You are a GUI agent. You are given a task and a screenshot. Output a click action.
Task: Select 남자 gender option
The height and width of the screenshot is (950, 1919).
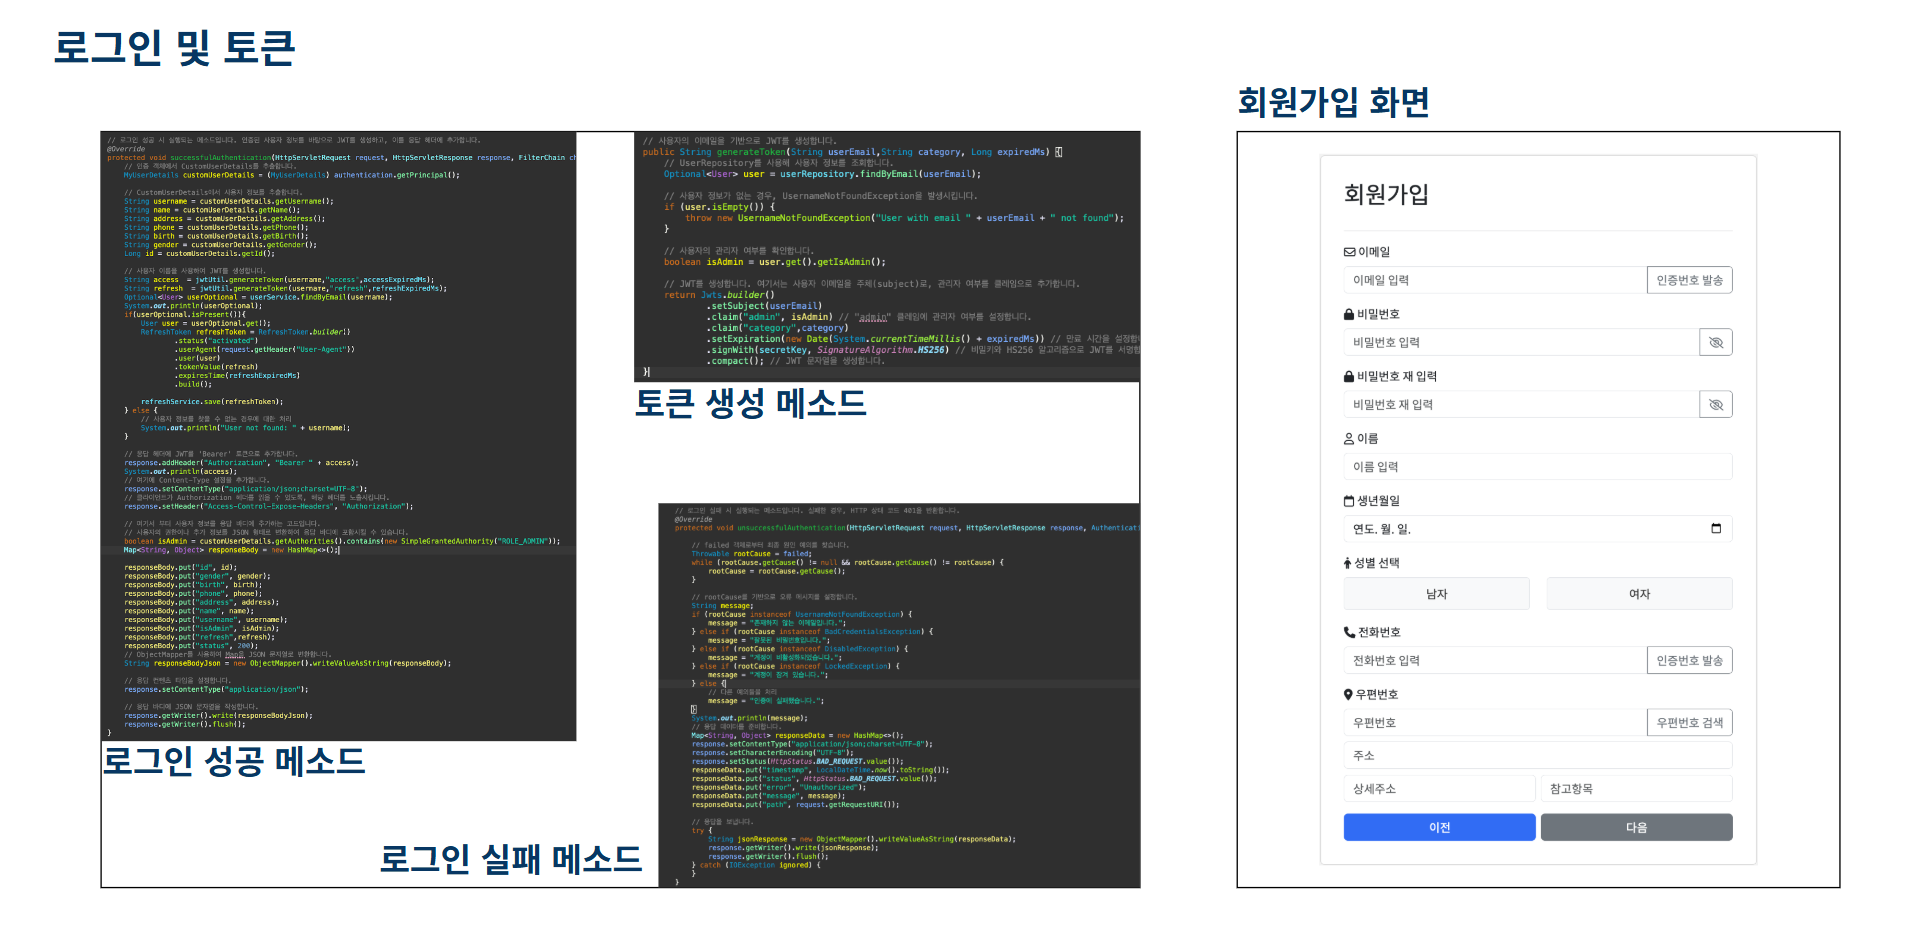pos(1436,593)
